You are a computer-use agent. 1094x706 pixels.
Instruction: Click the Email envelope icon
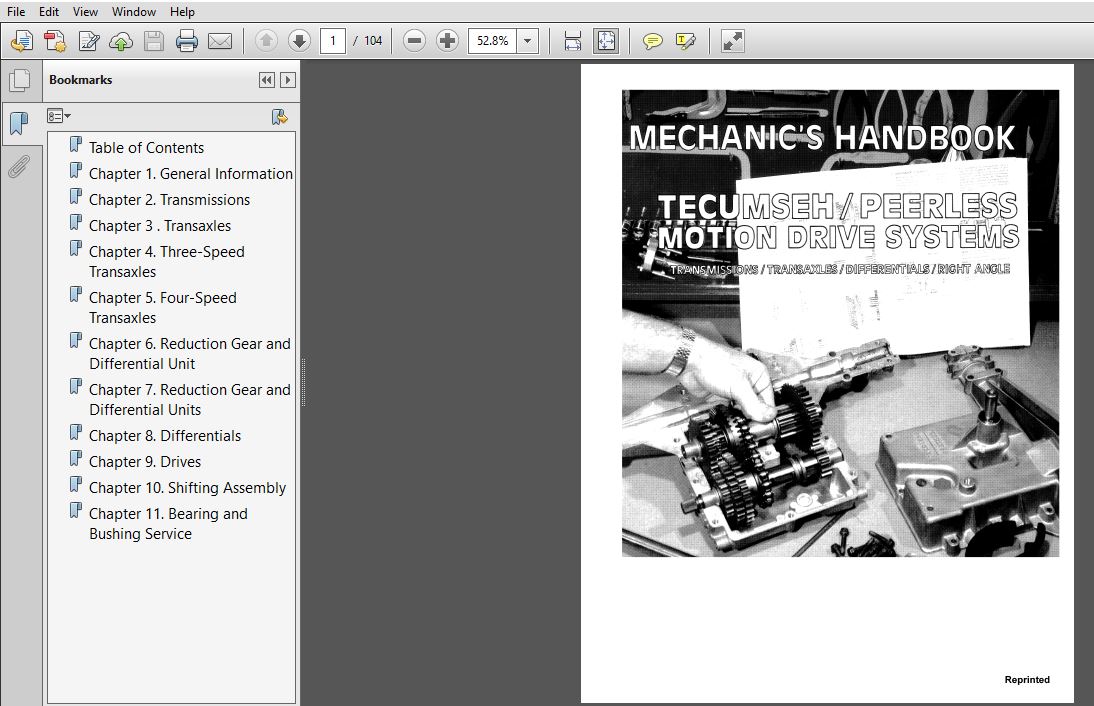click(x=220, y=41)
